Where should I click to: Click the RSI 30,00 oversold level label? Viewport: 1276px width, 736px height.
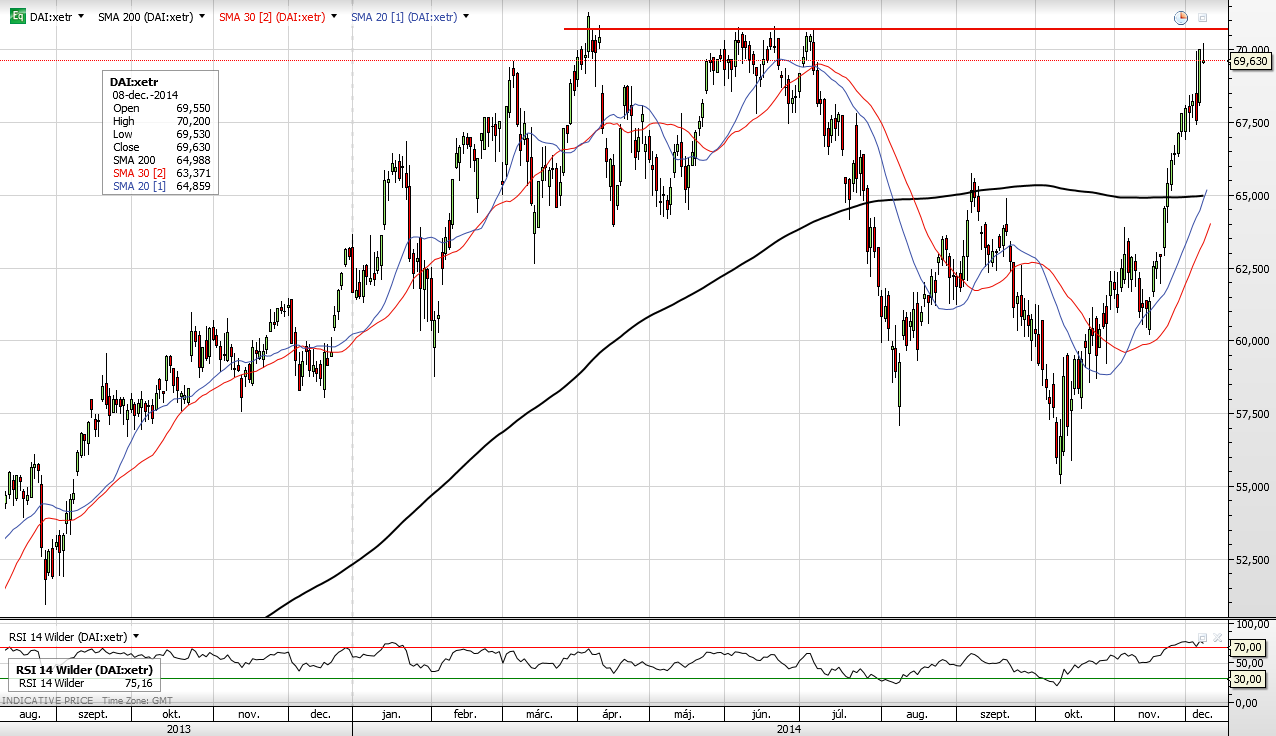pos(1247,679)
